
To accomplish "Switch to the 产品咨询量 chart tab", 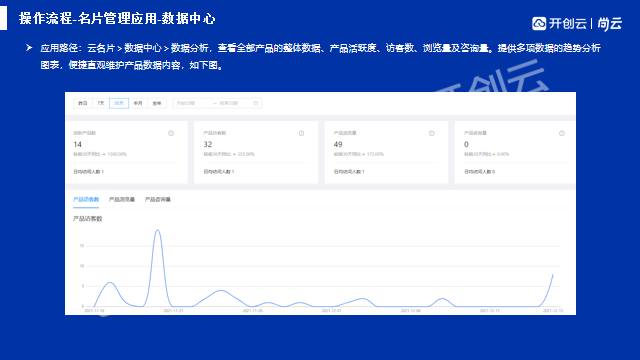I will [x=158, y=200].
